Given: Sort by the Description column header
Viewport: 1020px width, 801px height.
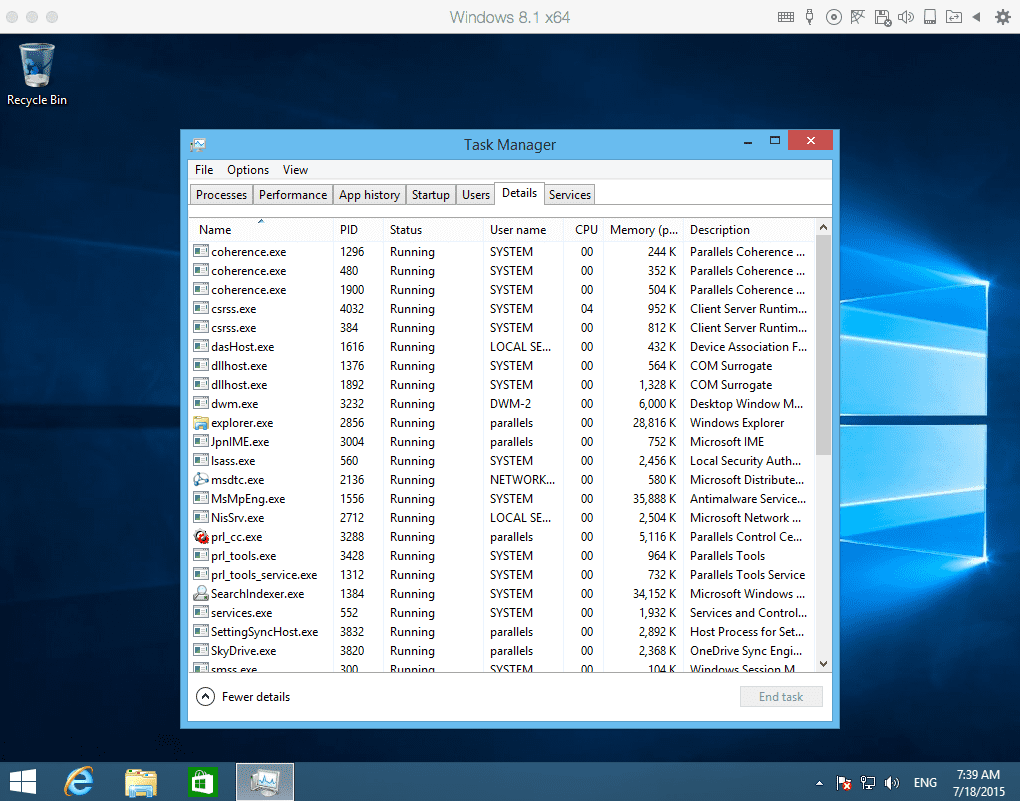Looking at the screenshot, I should (749, 230).
